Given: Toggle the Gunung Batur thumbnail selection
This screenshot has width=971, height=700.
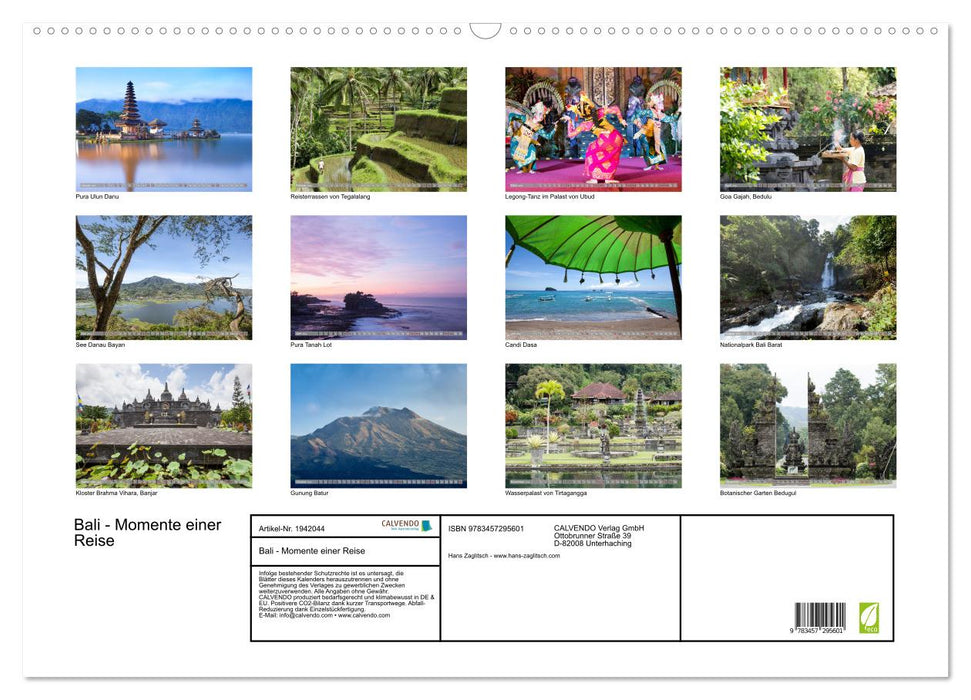Looking at the screenshot, I should click(377, 425).
